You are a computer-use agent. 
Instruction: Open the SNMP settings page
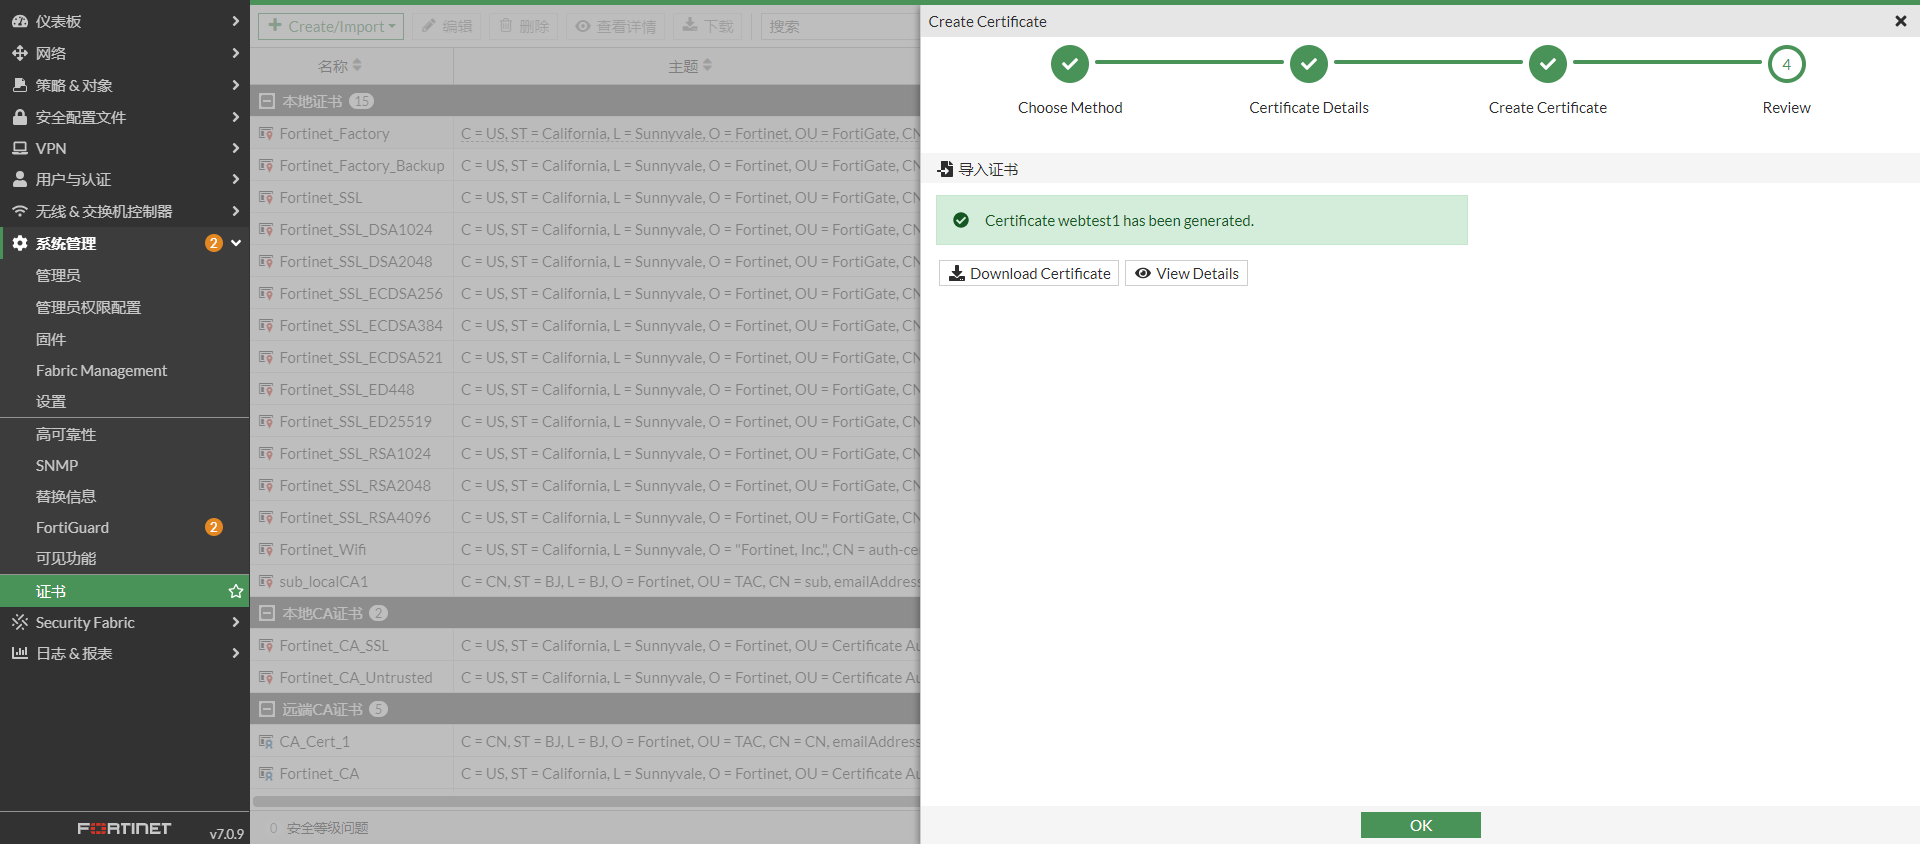click(x=57, y=465)
